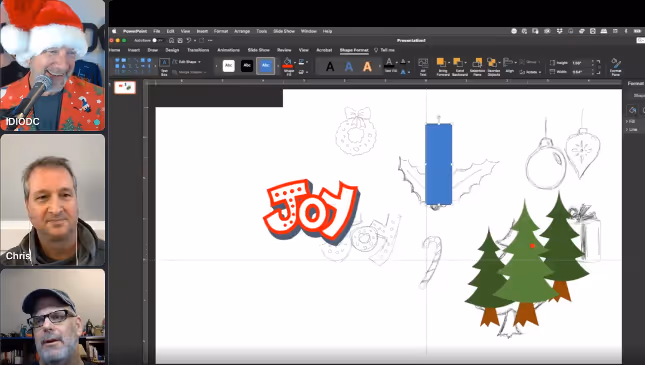Switch to the Draw tab
The image size is (645, 365).
(153, 50)
